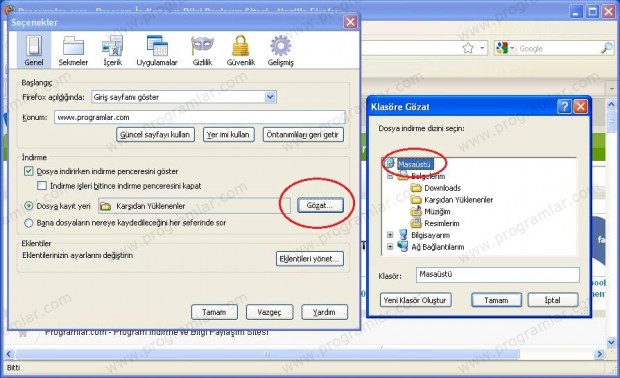Select the Müziğim folder
This screenshot has width=620, height=378.
437,212
